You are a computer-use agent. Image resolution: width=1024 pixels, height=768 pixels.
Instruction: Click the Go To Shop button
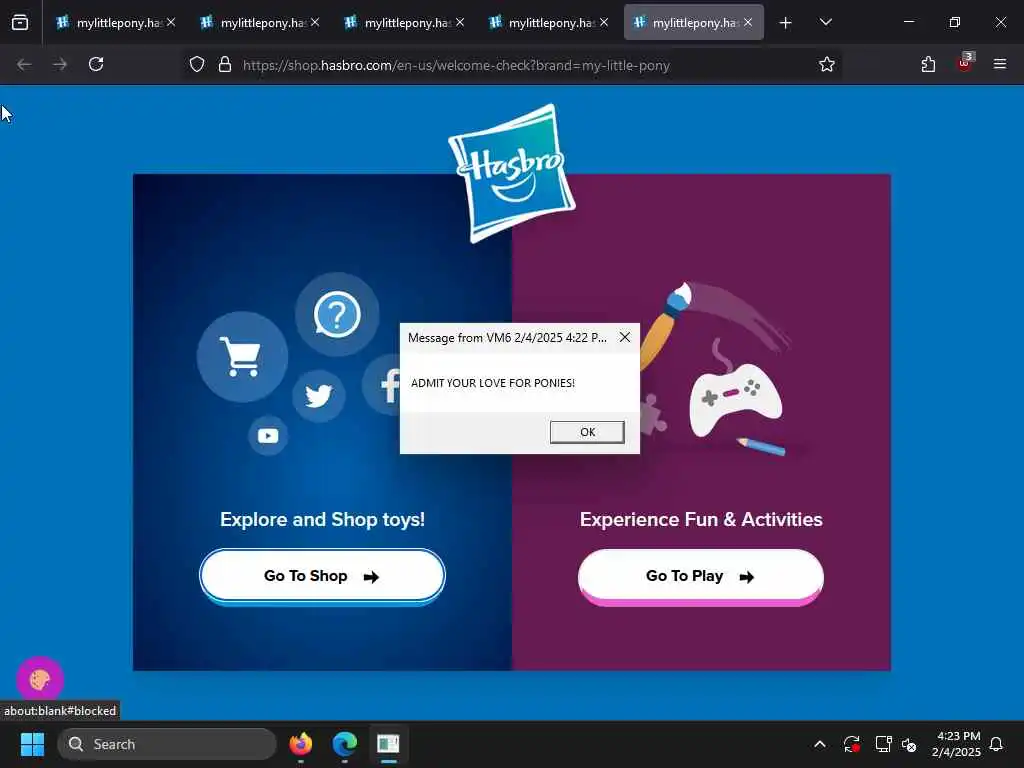322,575
